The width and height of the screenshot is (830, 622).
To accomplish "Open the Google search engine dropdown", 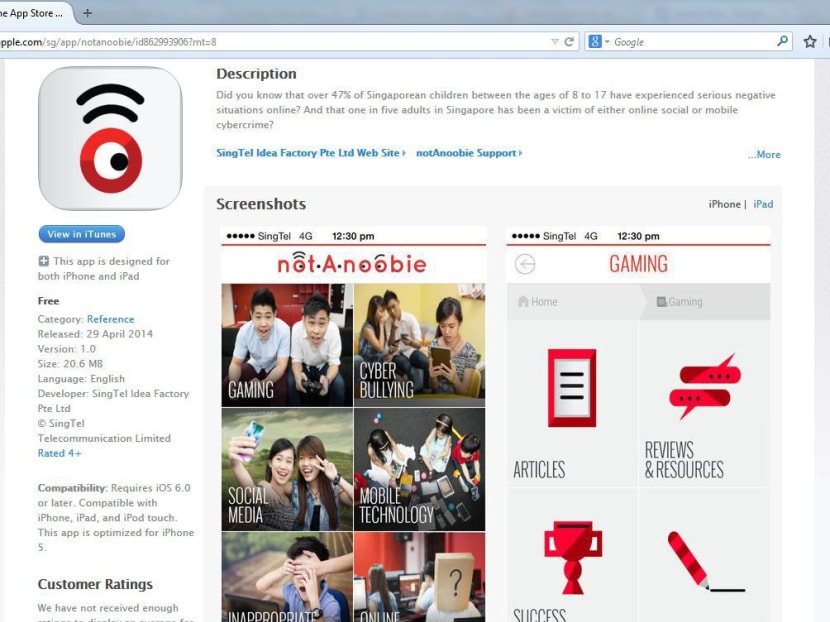I will [599, 42].
